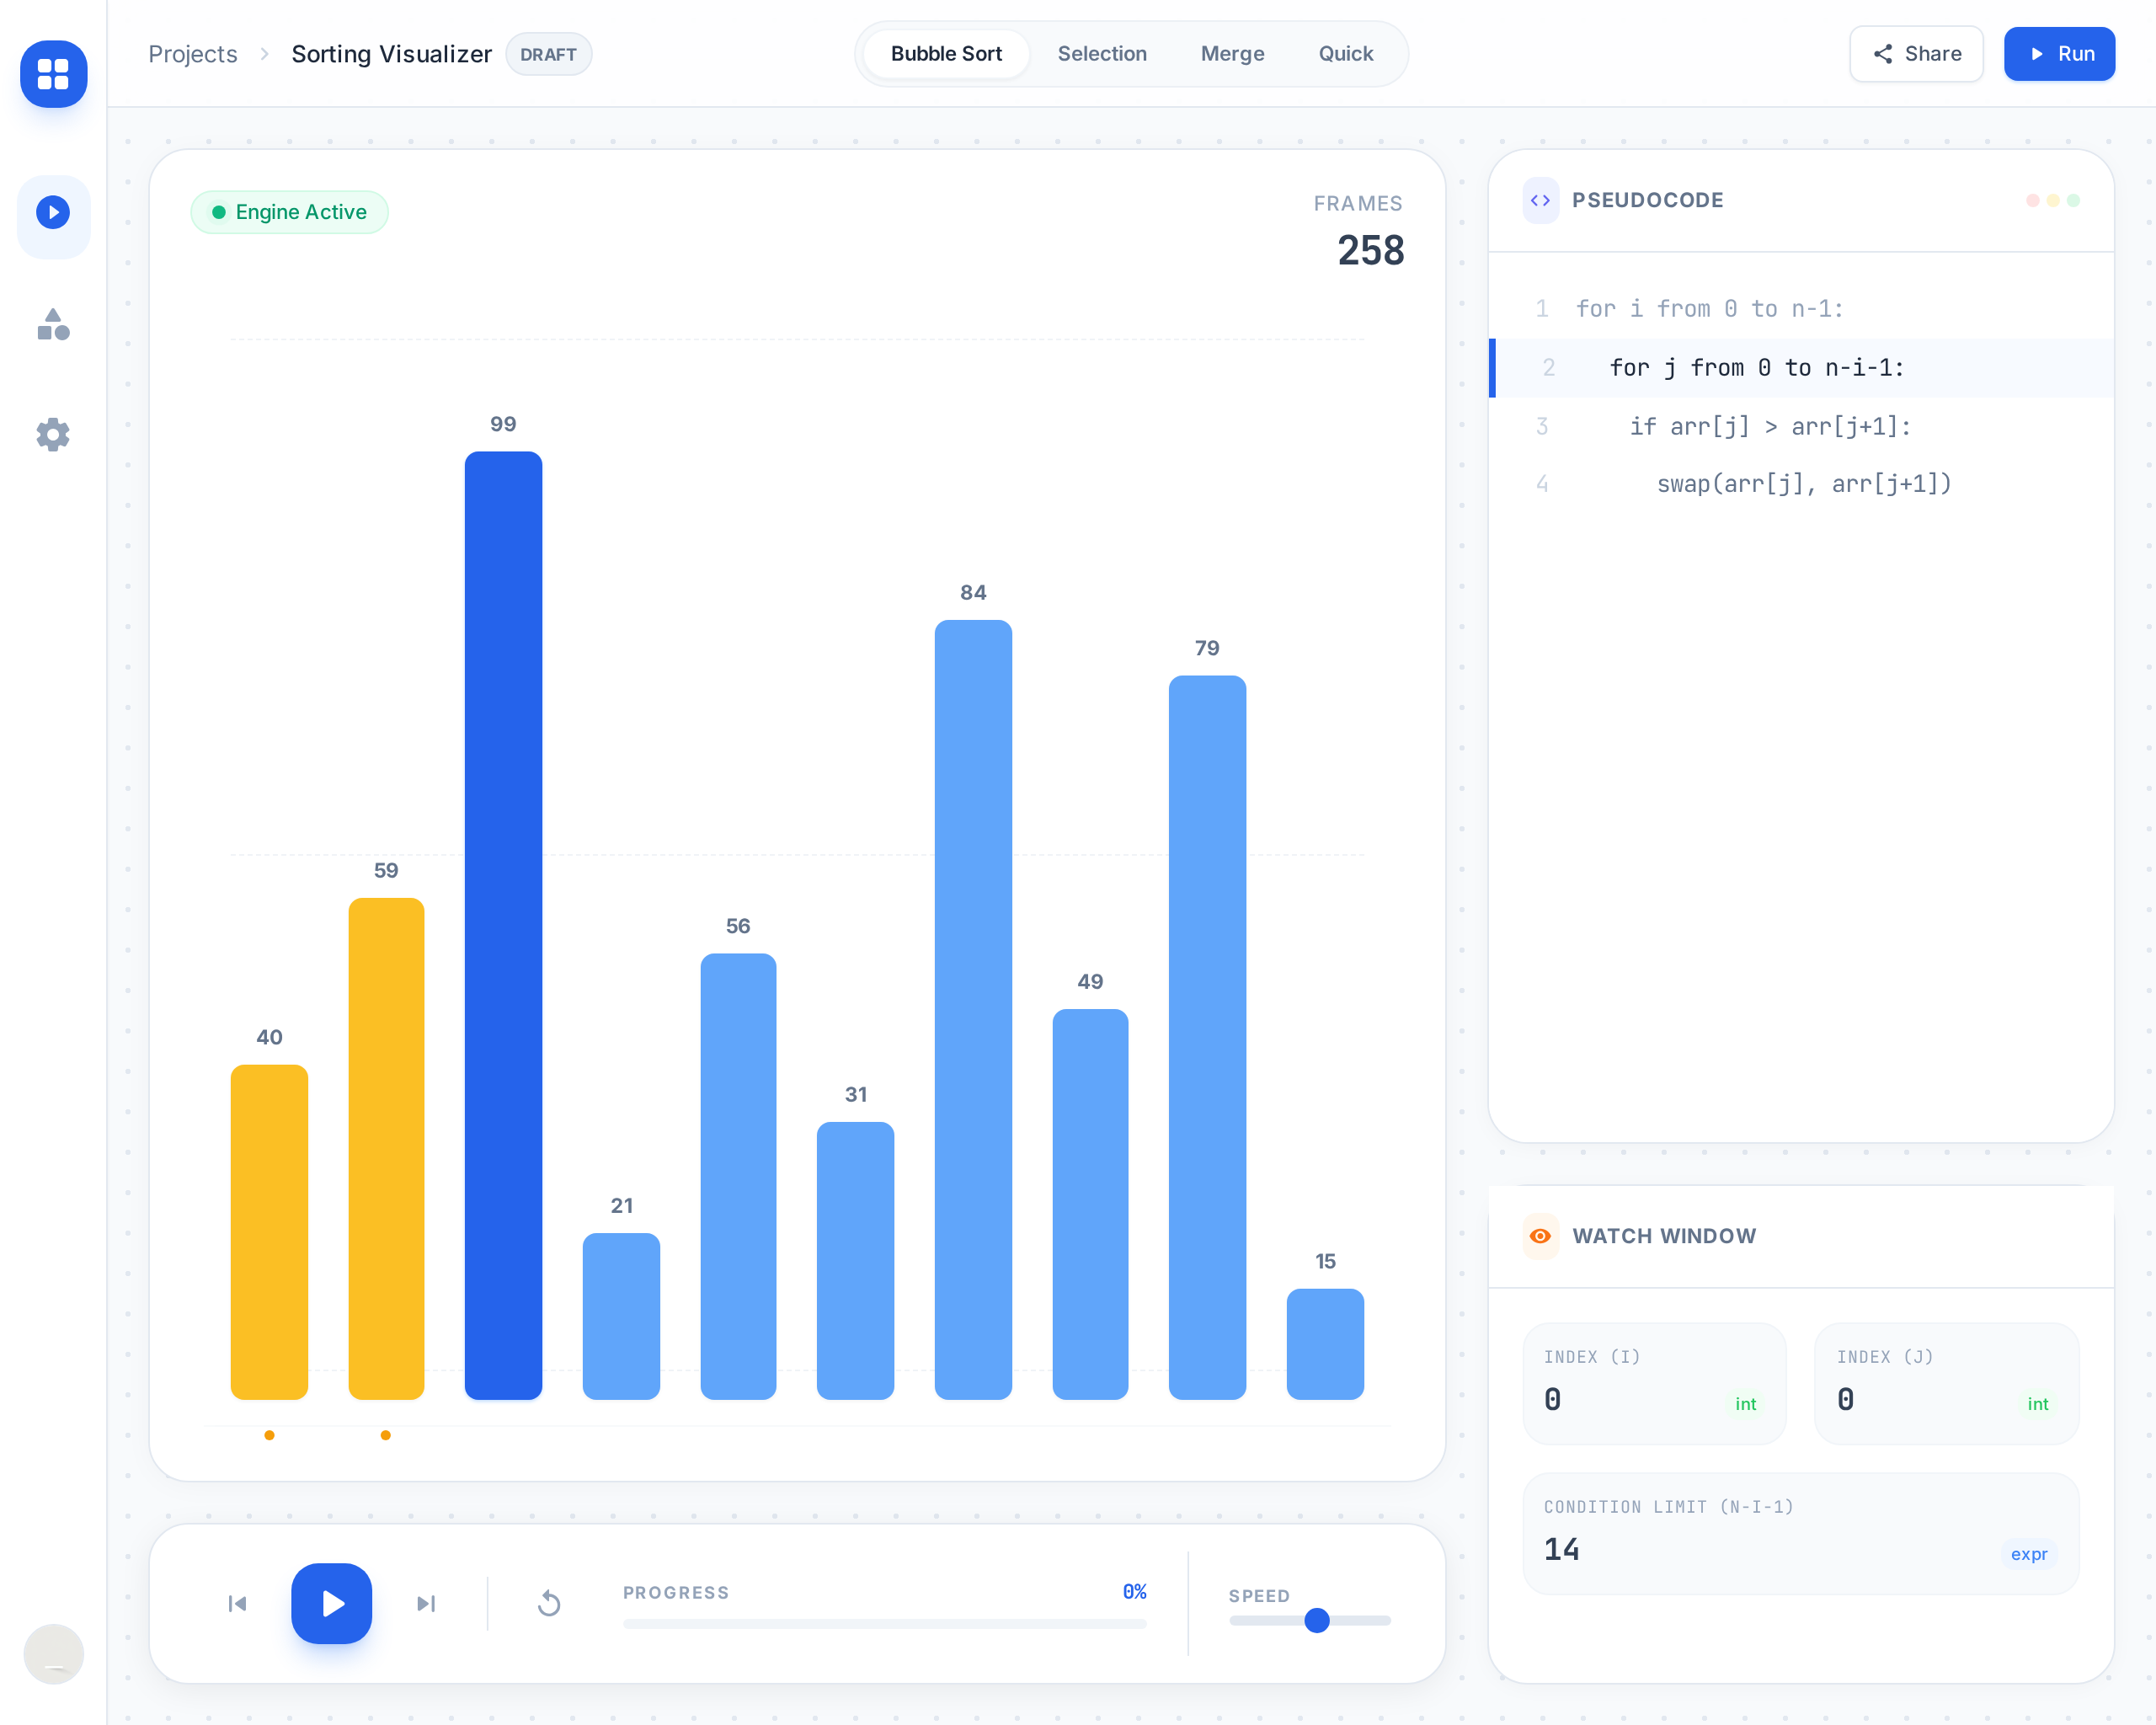This screenshot has width=2156, height=1725.
Task: Click the Watch Window eye icon
Action: click(x=1540, y=1236)
